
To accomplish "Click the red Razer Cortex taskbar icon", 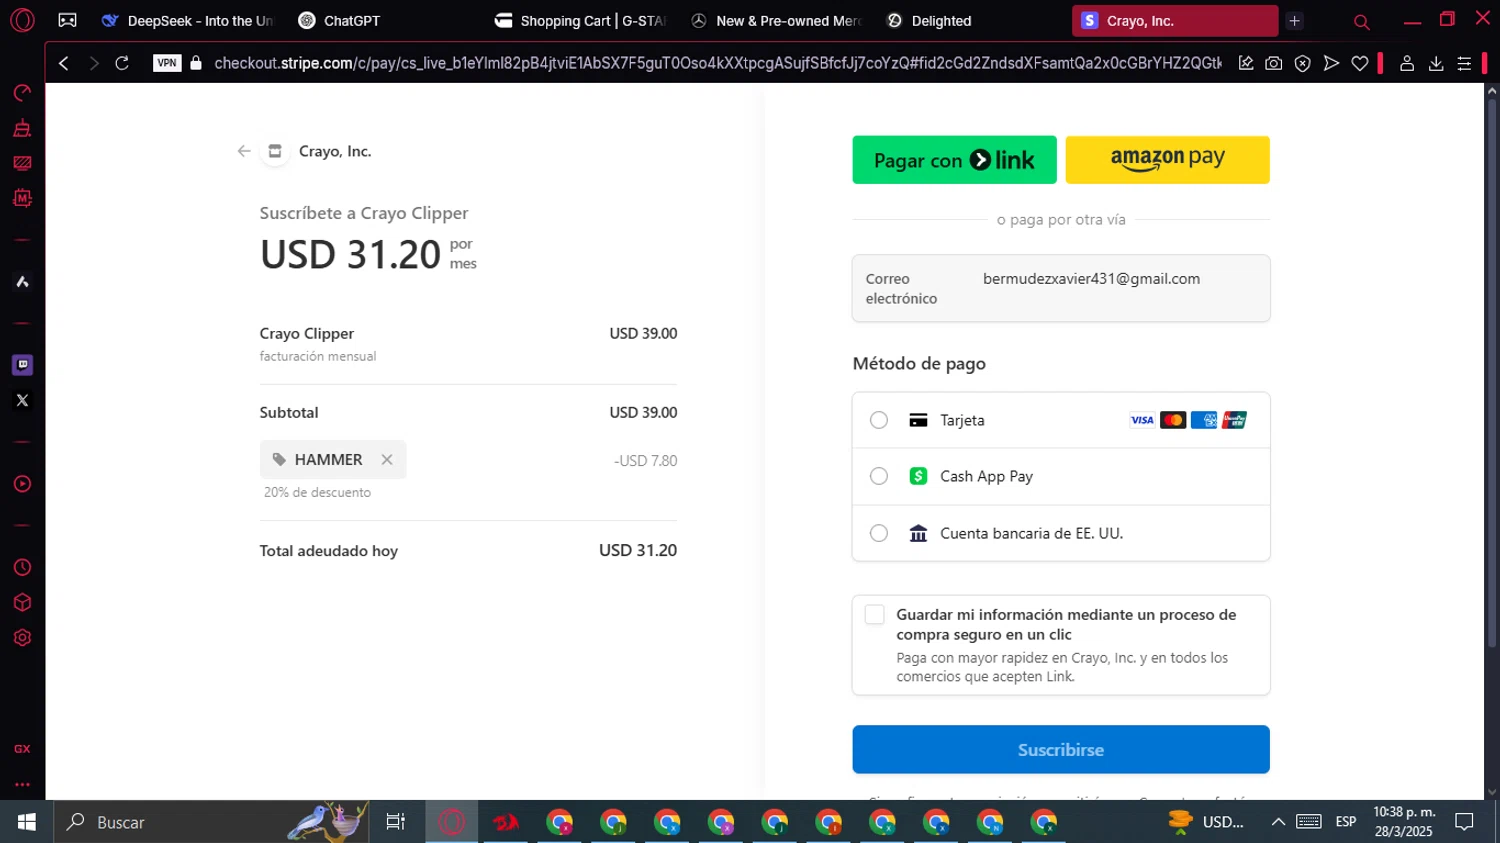I will tap(506, 822).
